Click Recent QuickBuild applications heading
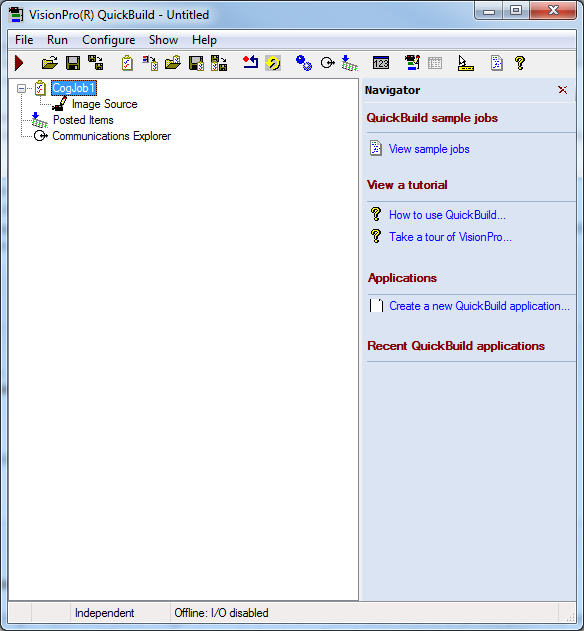The width and height of the screenshot is (584, 631). pos(456,346)
